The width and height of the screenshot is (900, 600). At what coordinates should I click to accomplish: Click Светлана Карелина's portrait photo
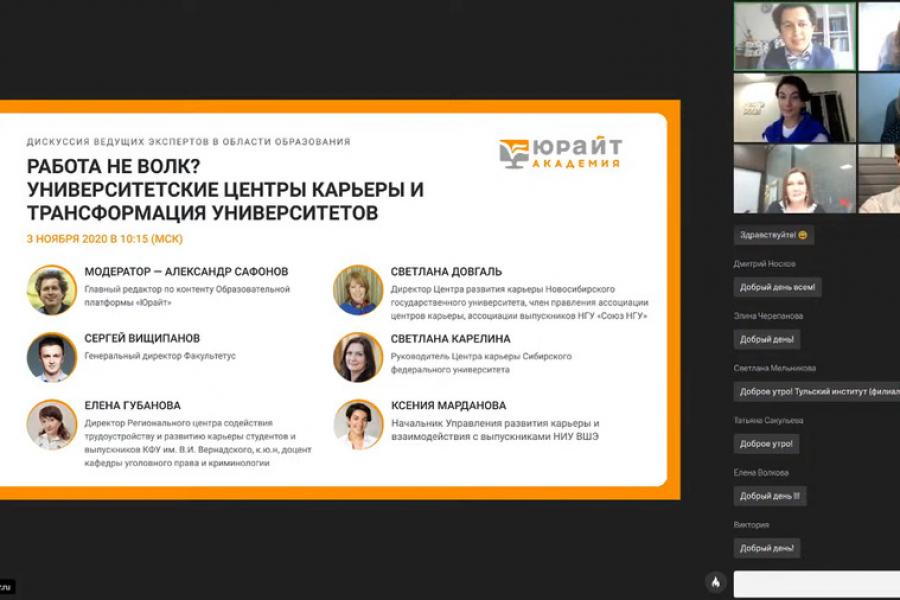coord(358,357)
